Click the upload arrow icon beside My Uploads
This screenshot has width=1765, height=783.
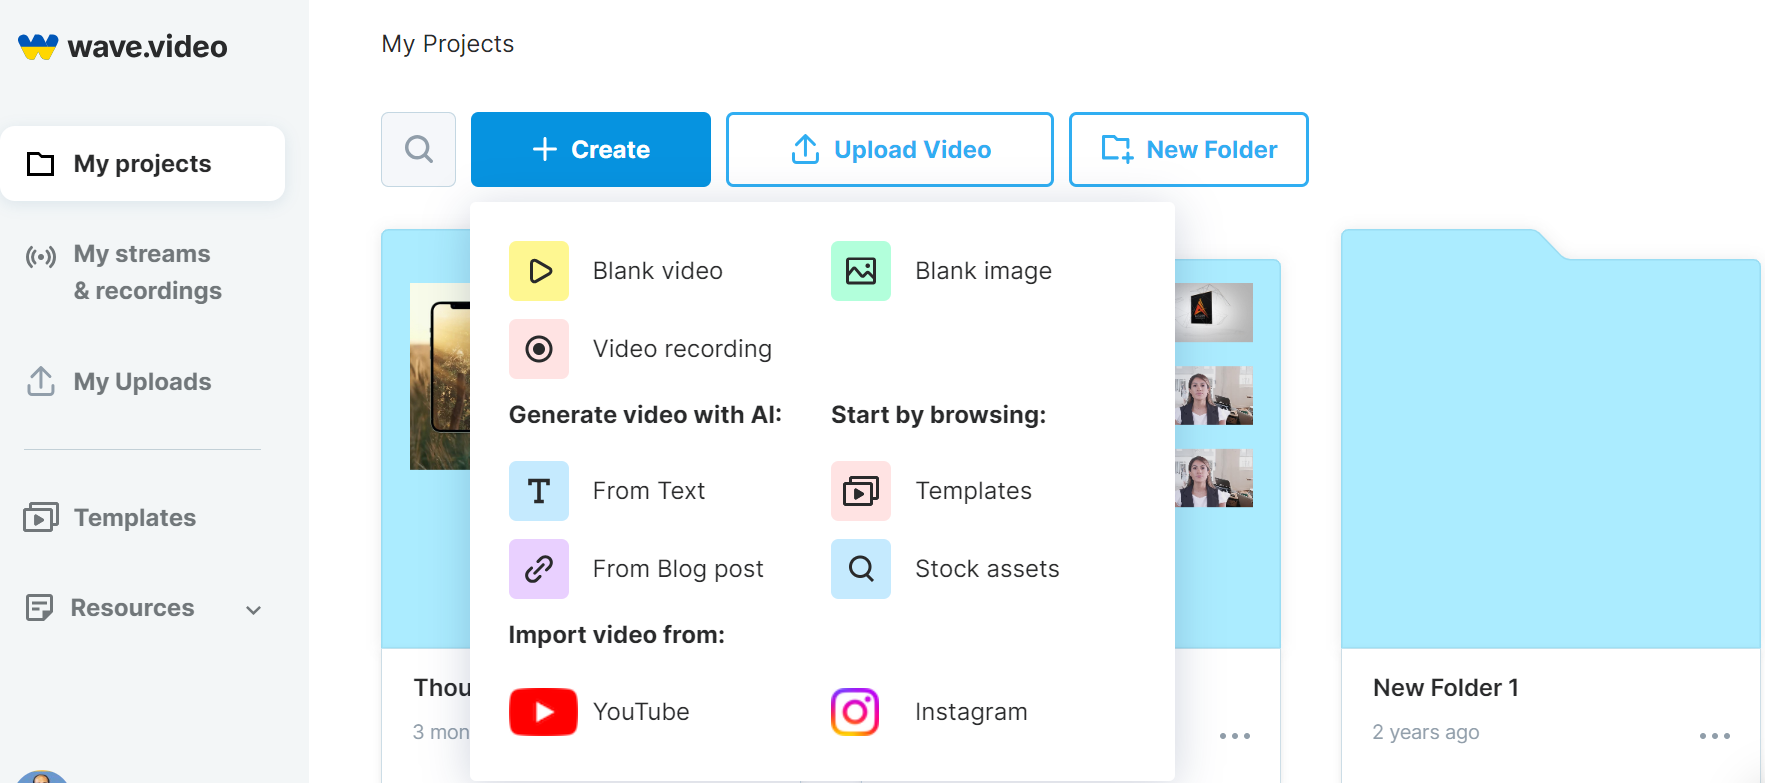point(41,381)
